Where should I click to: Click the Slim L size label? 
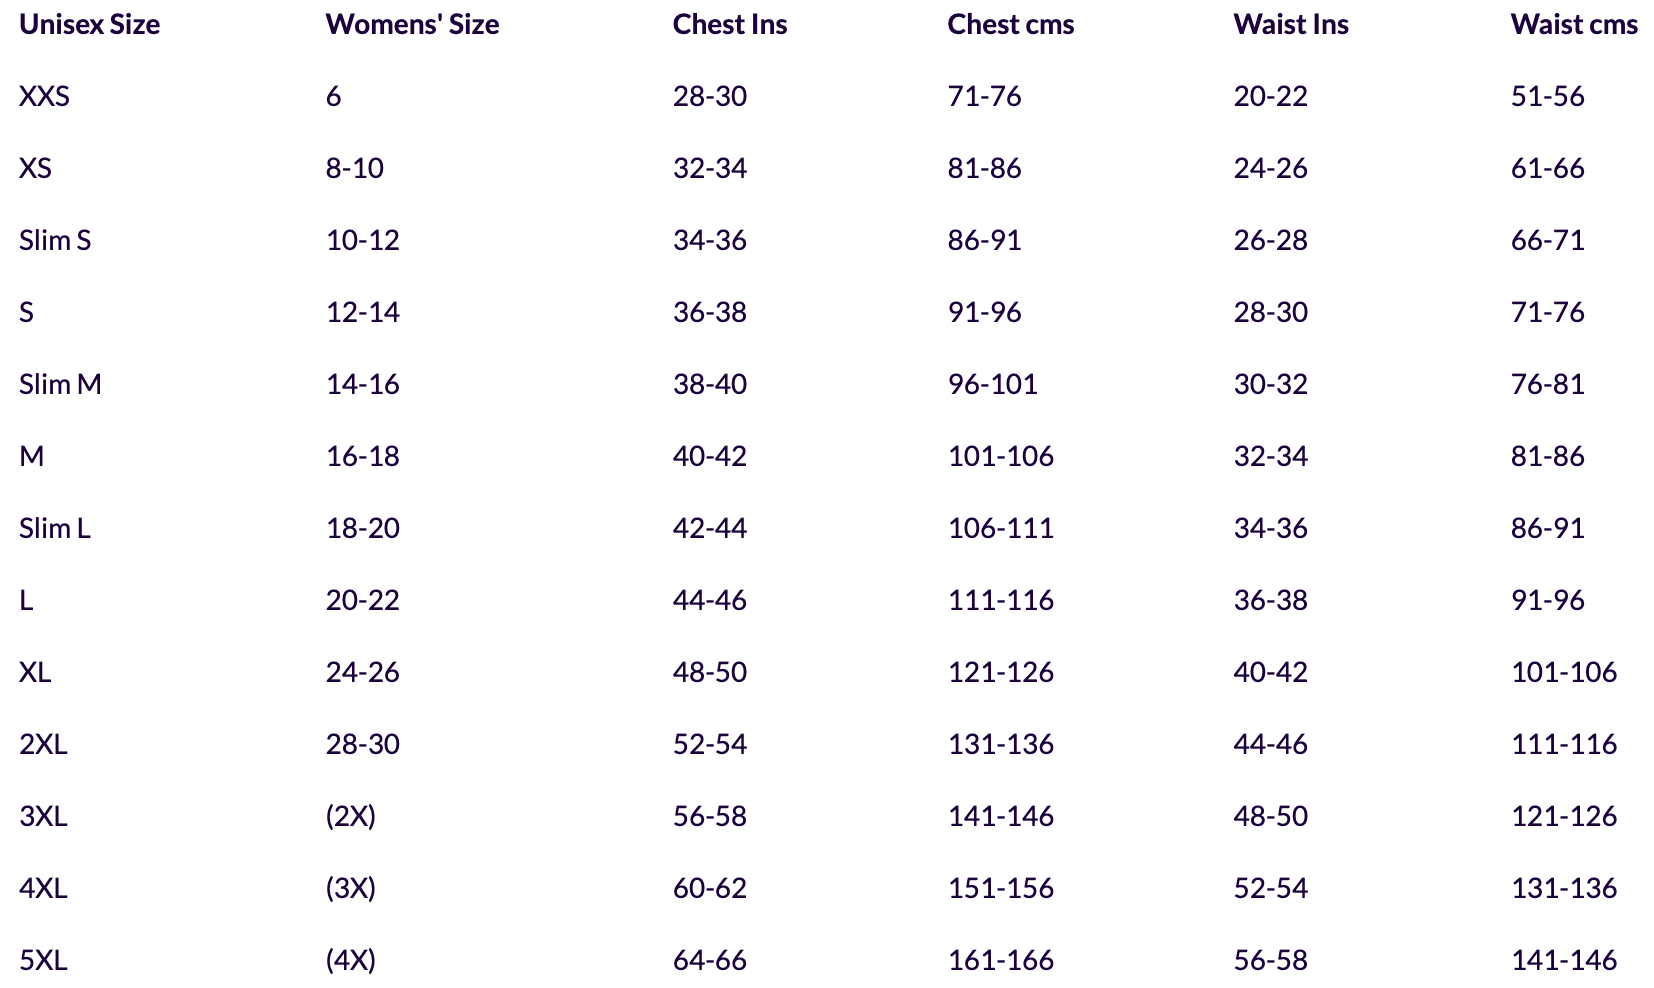coord(55,528)
